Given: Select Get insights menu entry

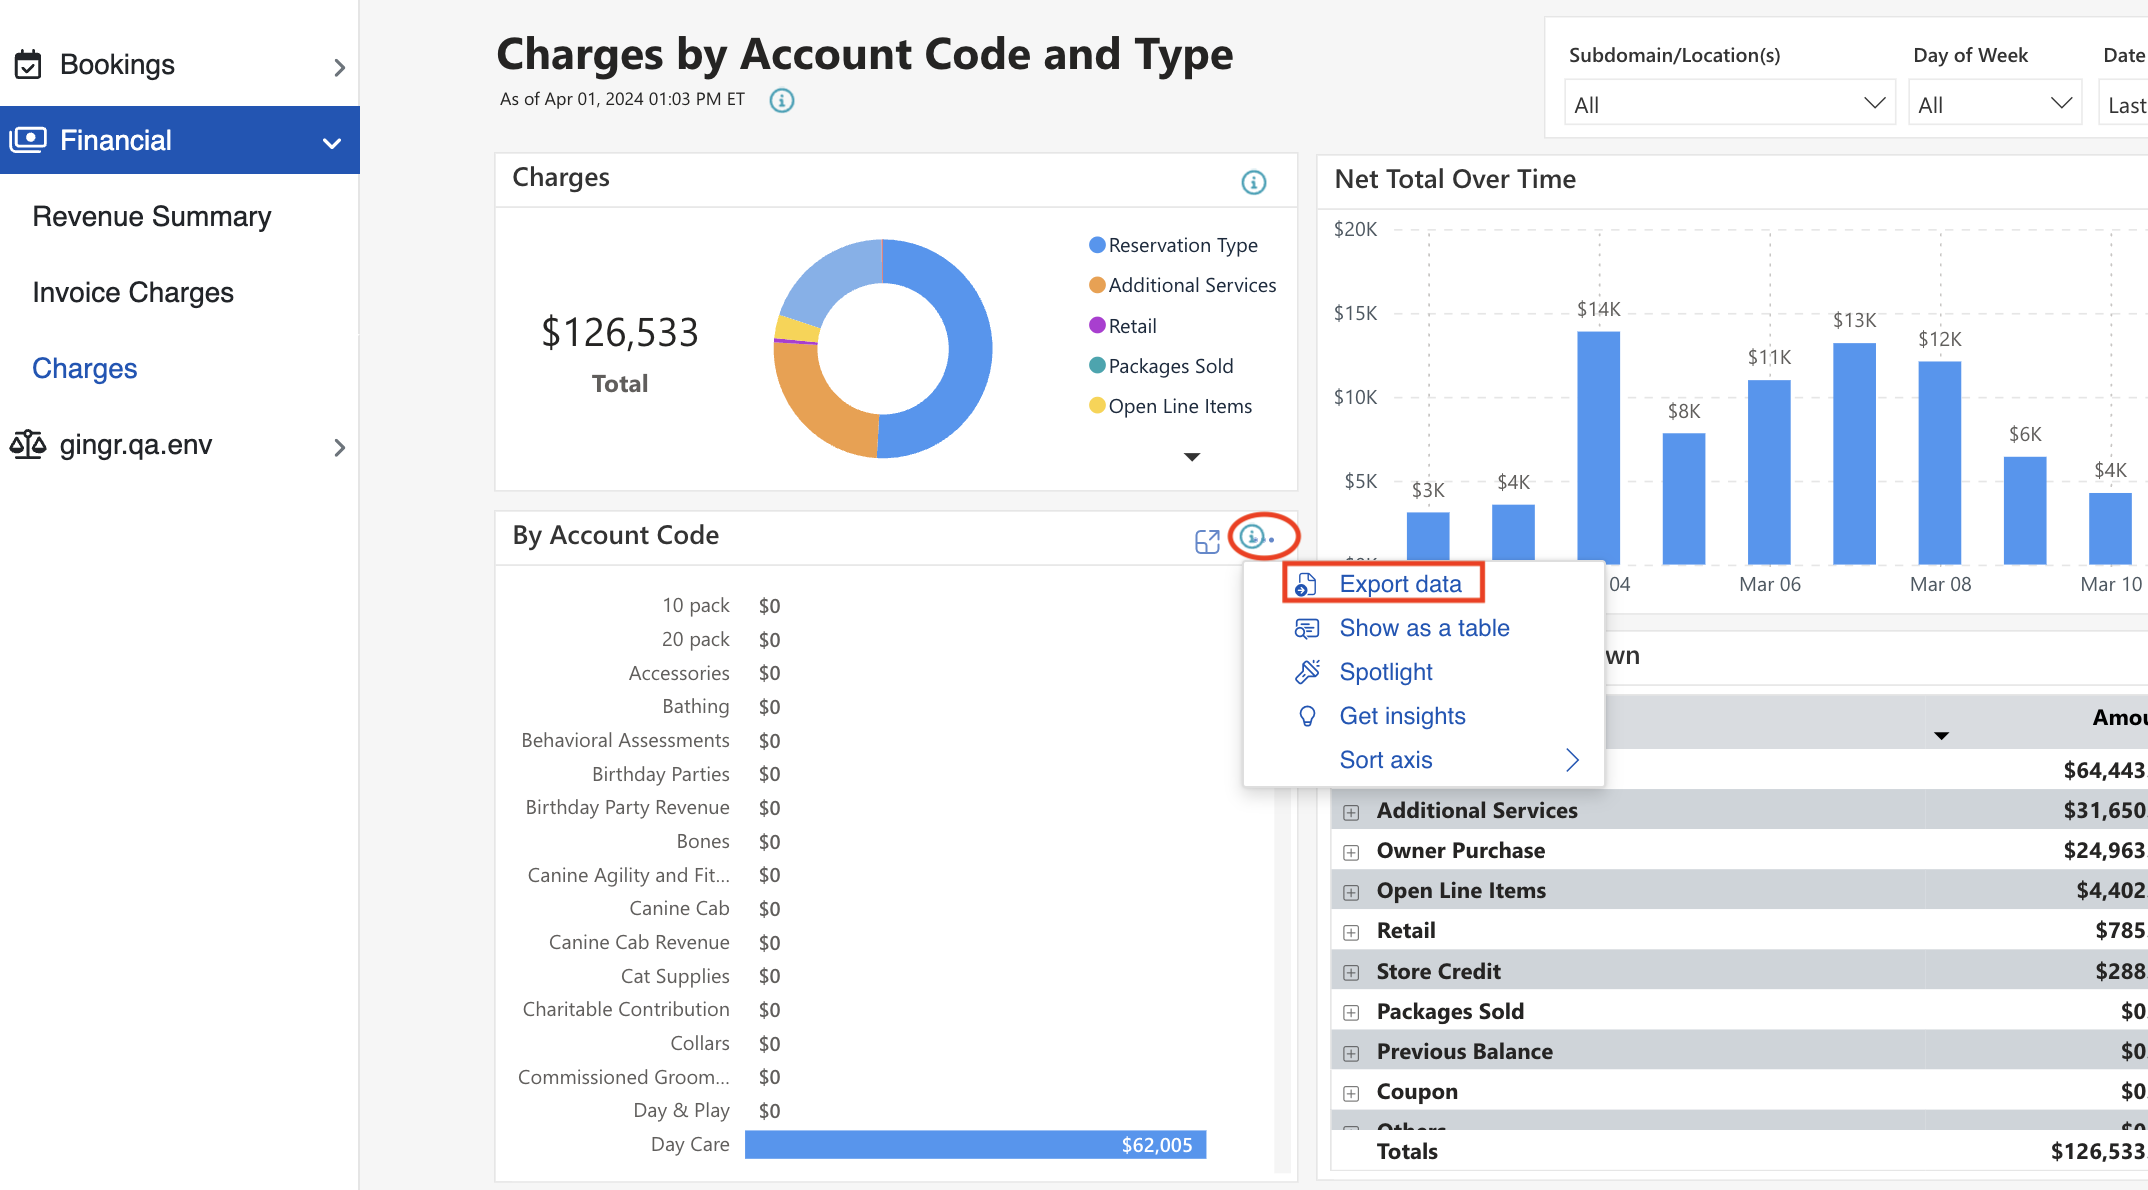Looking at the screenshot, I should pyautogui.click(x=1402, y=716).
